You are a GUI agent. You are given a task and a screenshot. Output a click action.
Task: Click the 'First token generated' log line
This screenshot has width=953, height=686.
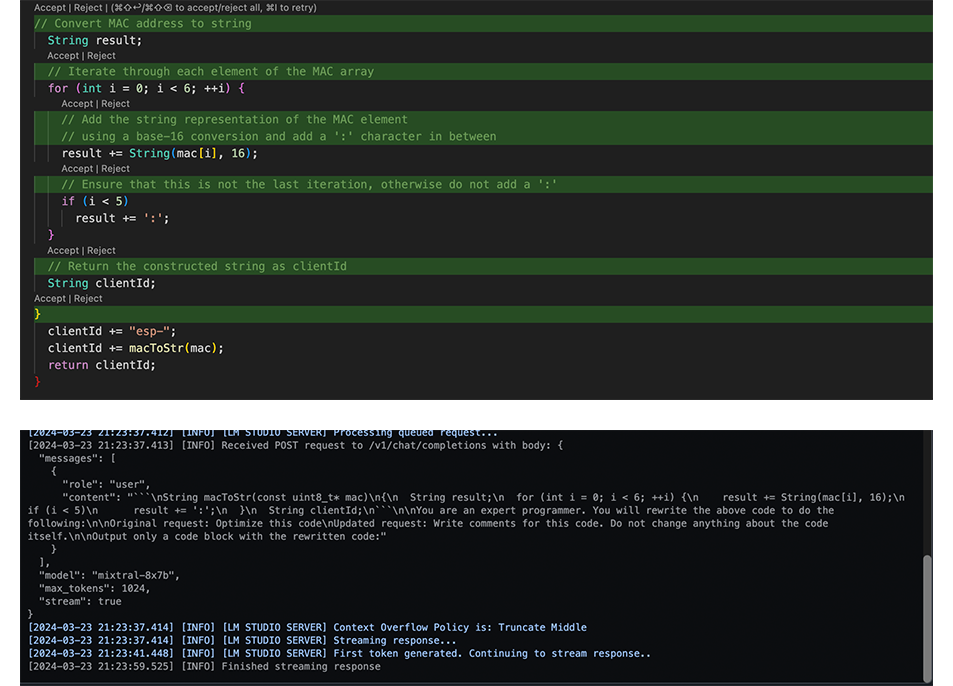(x=339, y=654)
